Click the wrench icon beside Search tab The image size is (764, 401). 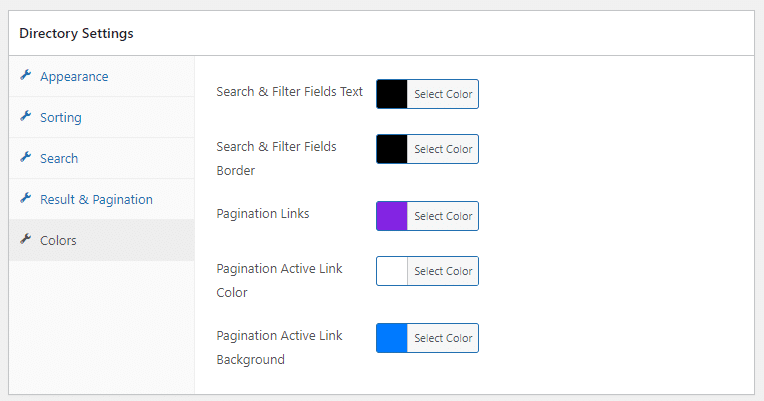click(x=26, y=157)
